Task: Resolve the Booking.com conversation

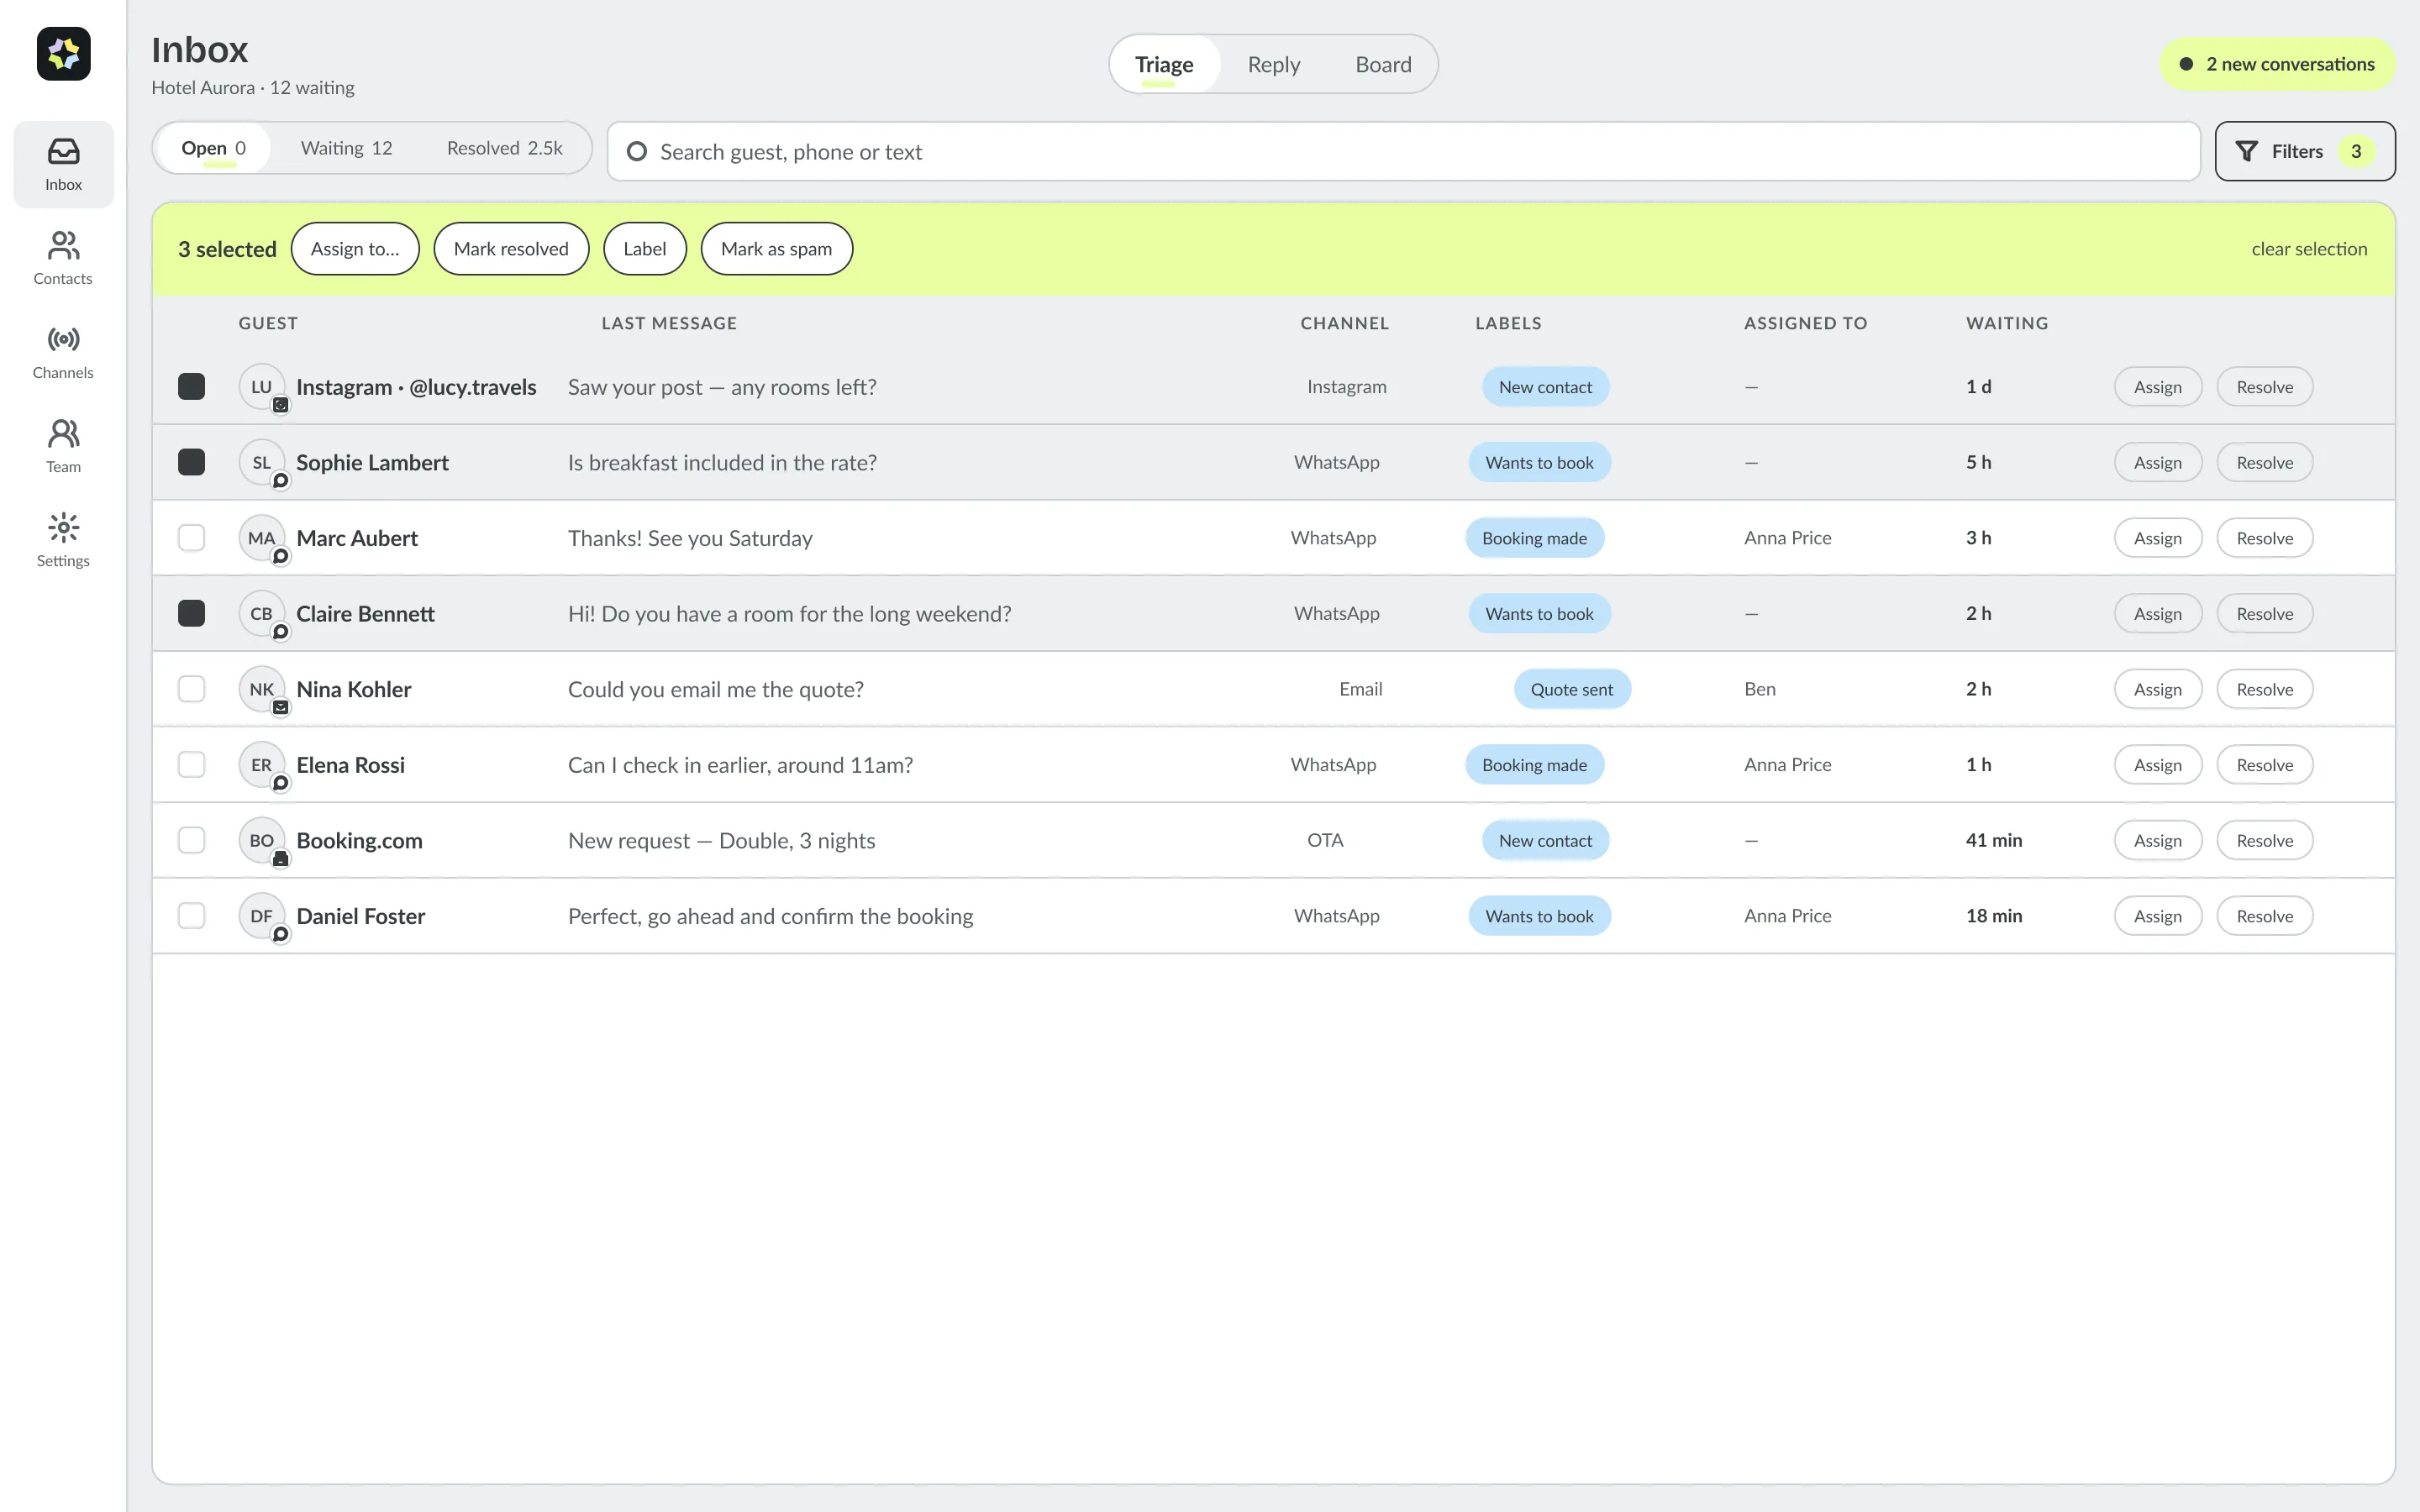Action: pos(2265,840)
